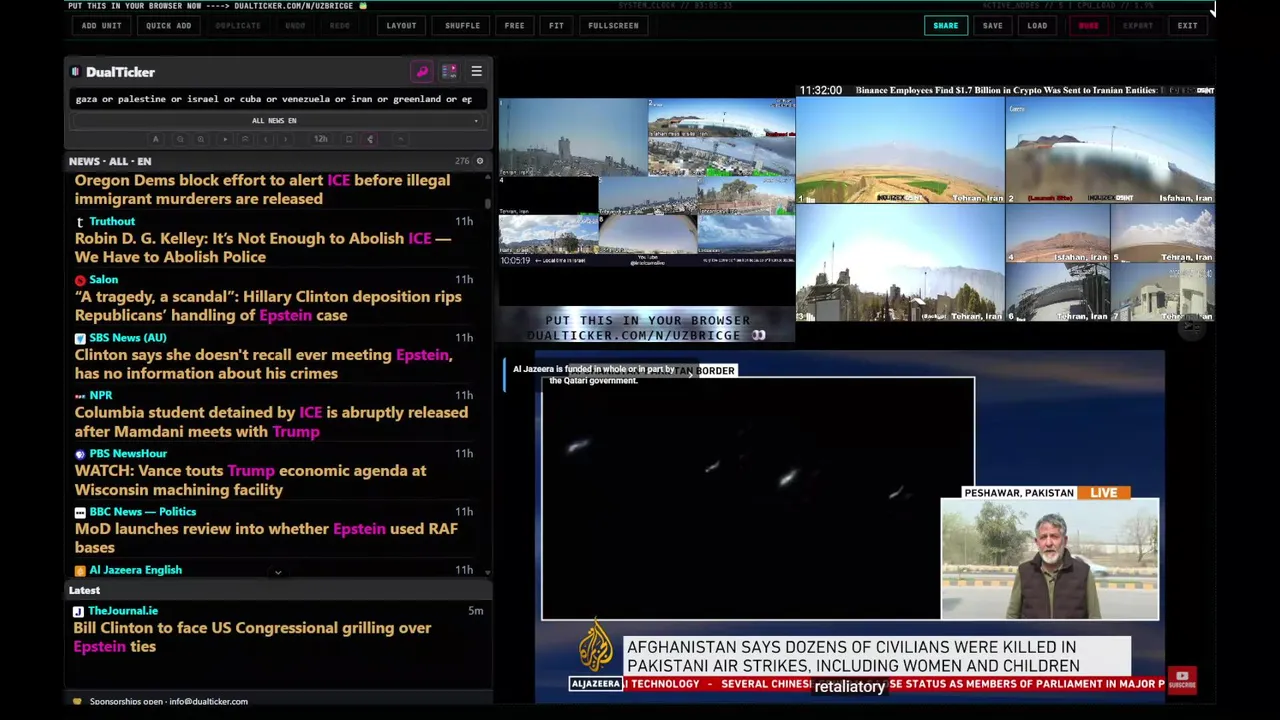Click the next arrow in ticker toolbar
This screenshot has height=720, width=1280.
point(286,139)
